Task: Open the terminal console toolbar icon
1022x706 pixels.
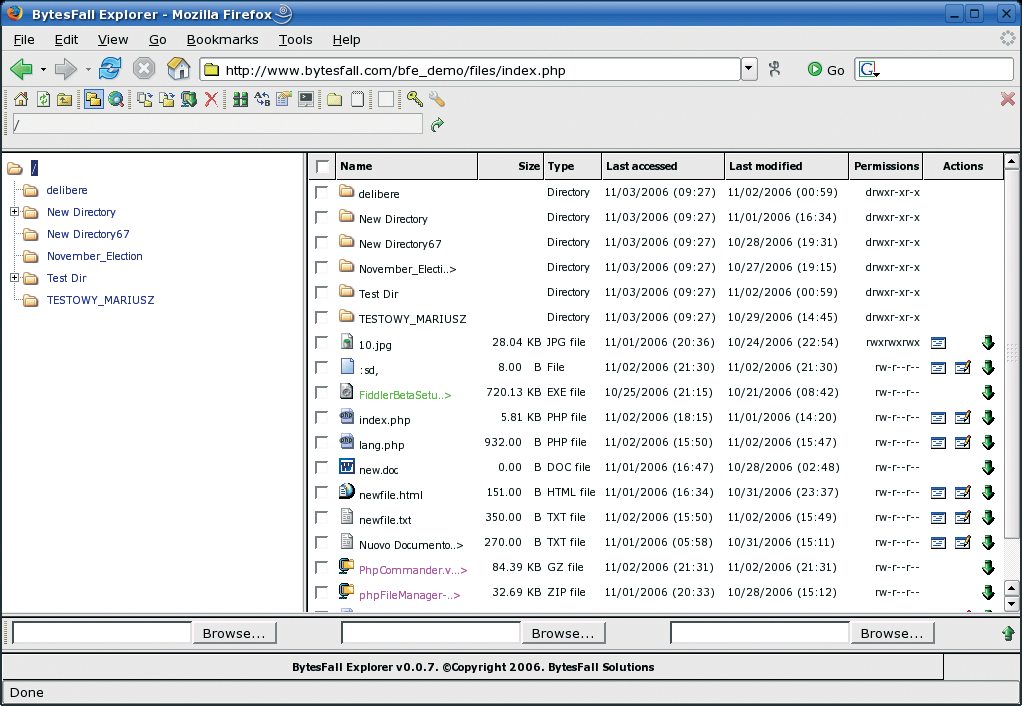Action: (x=306, y=99)
